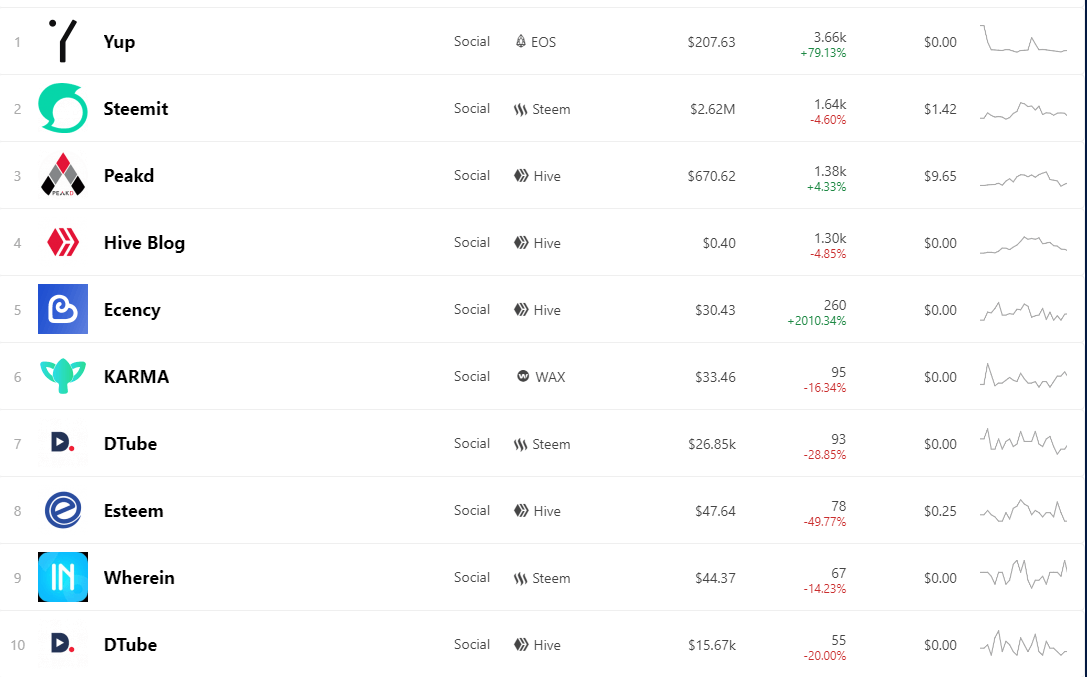Open the Steemit app name link
1087x677 pixels.
[136, 109]
